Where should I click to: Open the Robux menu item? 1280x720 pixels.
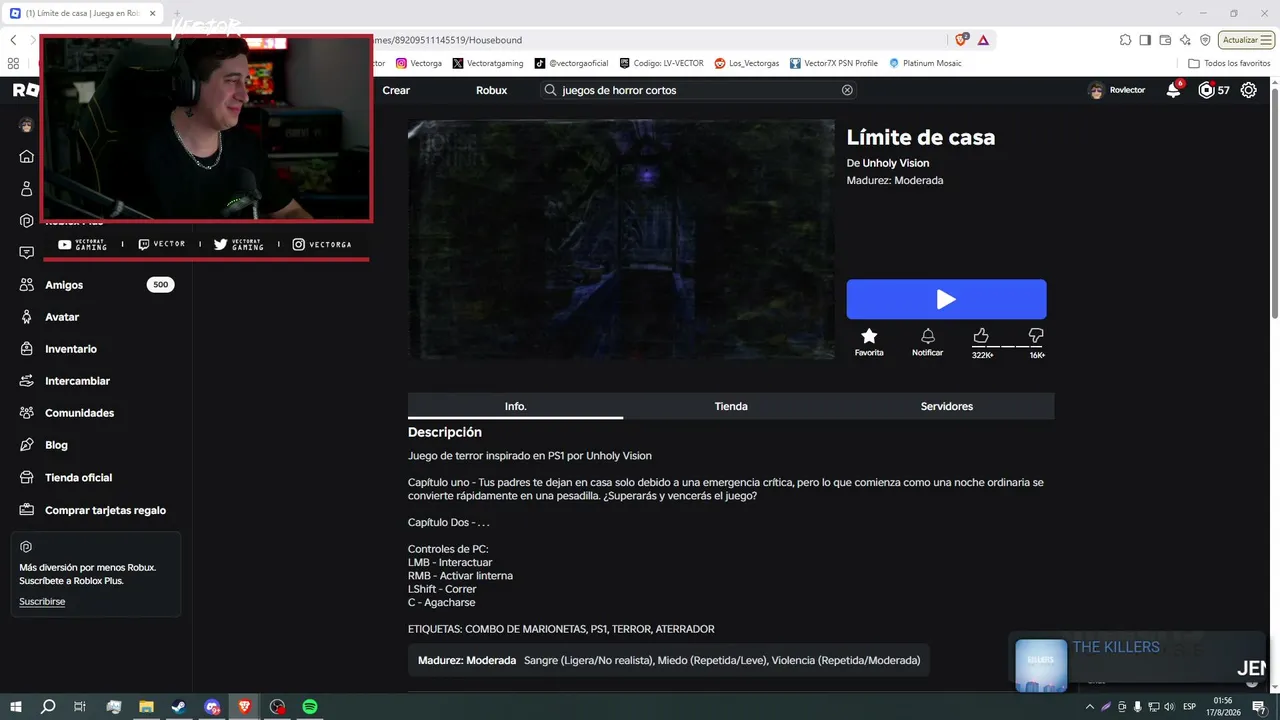click(491, 90)
